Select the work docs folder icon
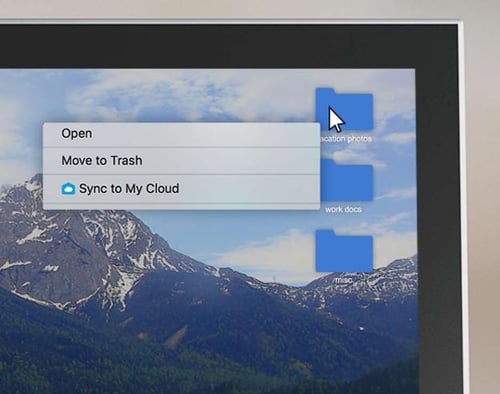The width and height of the screenshot is (500, 394). 346,180
